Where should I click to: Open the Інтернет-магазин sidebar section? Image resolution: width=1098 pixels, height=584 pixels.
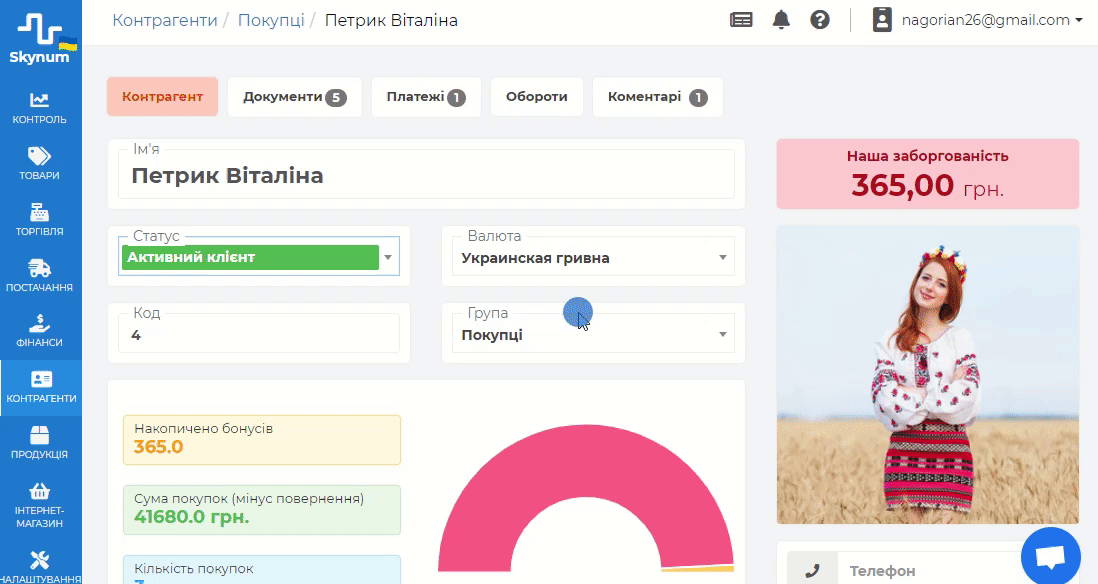[x=40, y=506]
